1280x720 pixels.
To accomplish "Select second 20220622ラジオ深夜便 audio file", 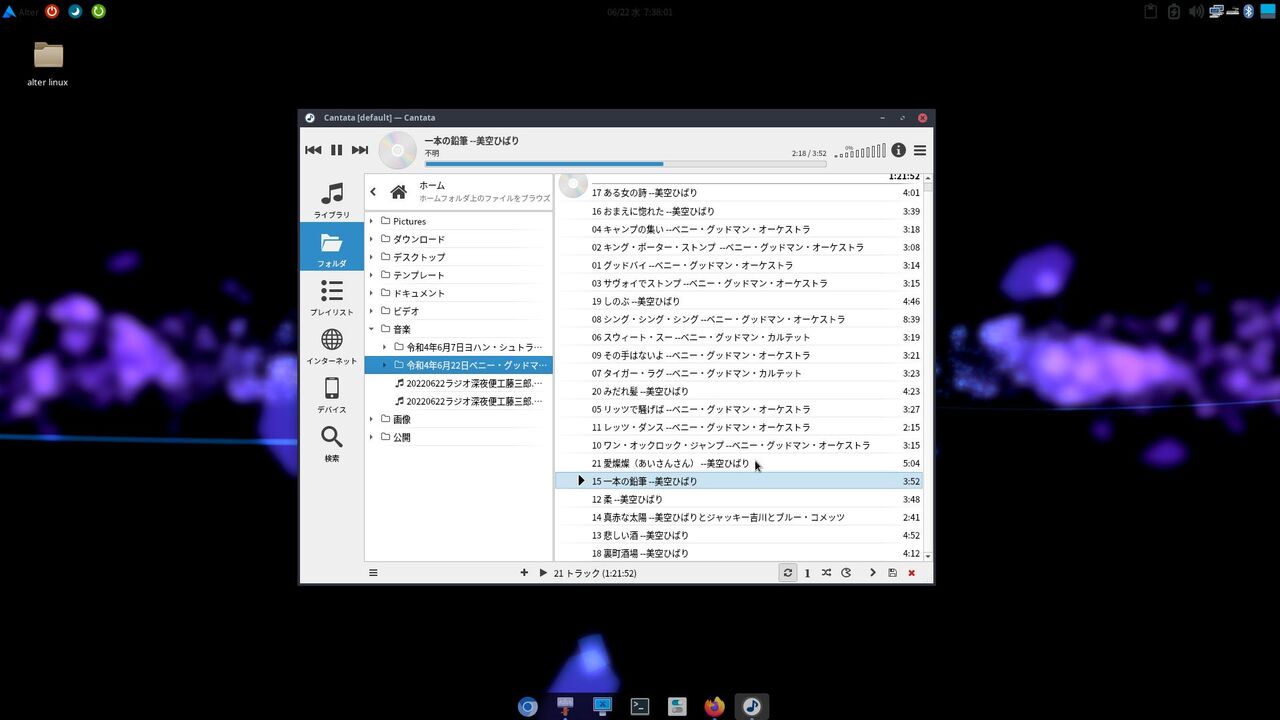I will coord(458,401).
